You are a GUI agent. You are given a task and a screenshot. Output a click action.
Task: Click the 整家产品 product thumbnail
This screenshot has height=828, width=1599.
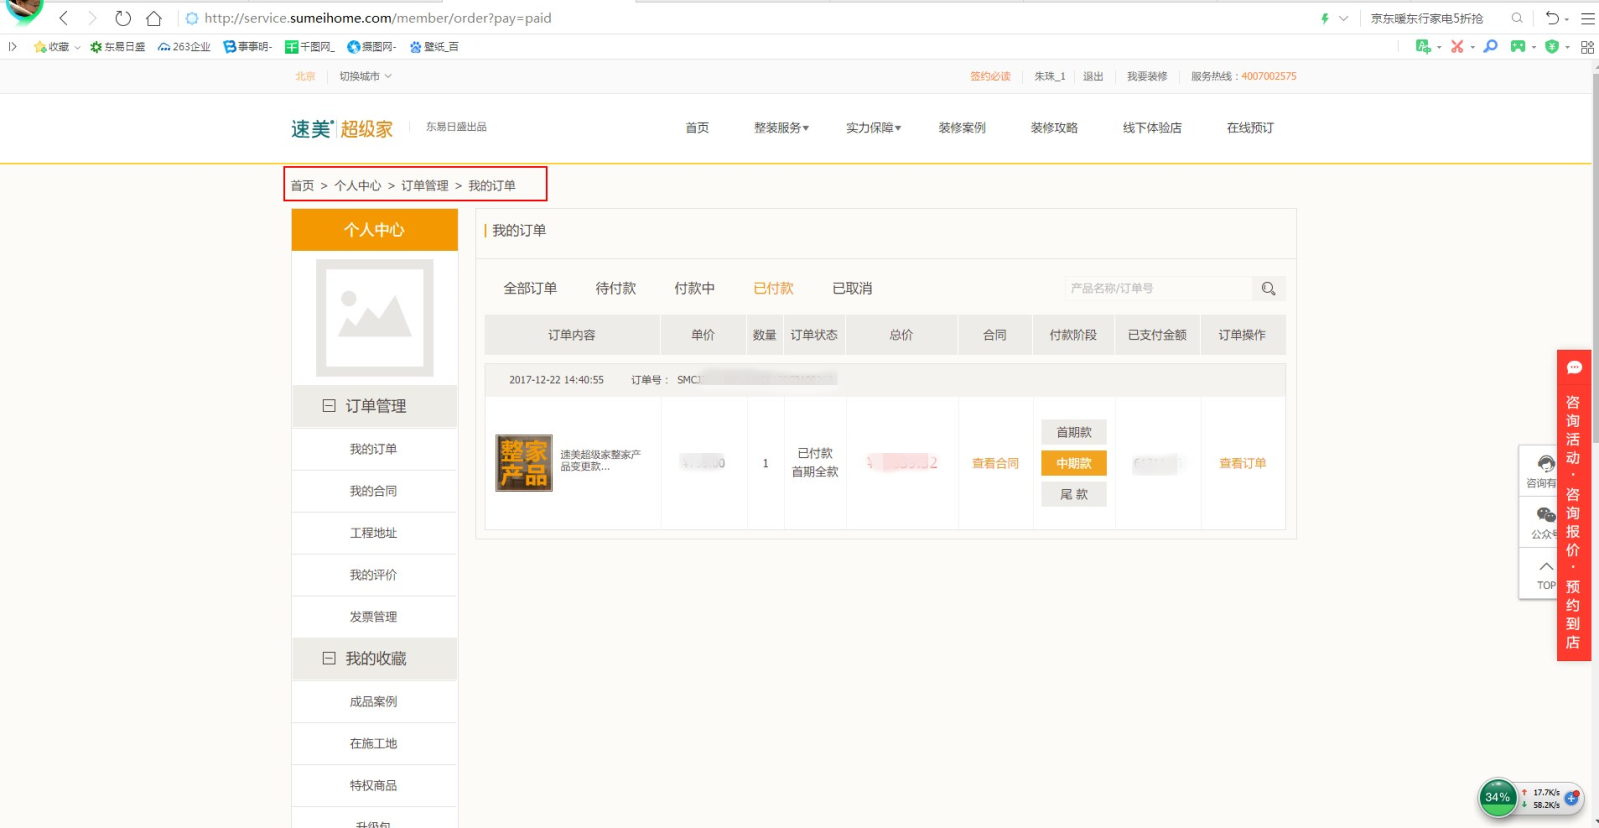[524, 463]
